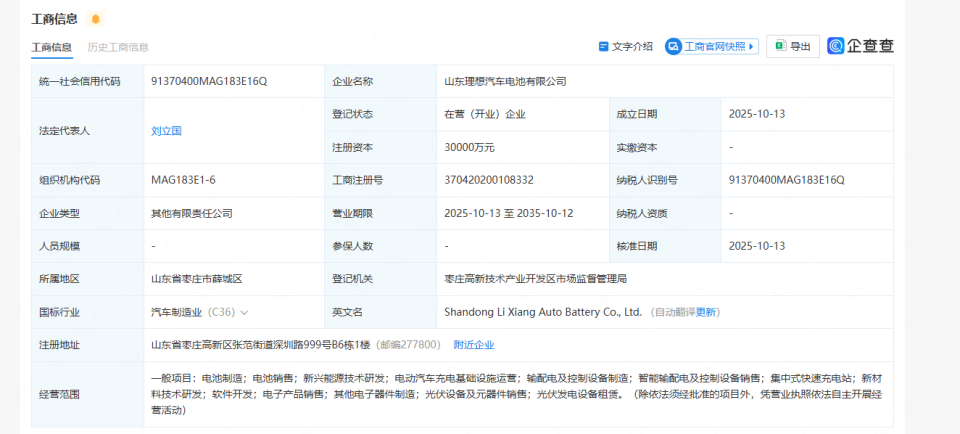The image size is (960, 434).
Task: Click company name 山东理想汽车电池有限公司
Action: coord(506,81)
